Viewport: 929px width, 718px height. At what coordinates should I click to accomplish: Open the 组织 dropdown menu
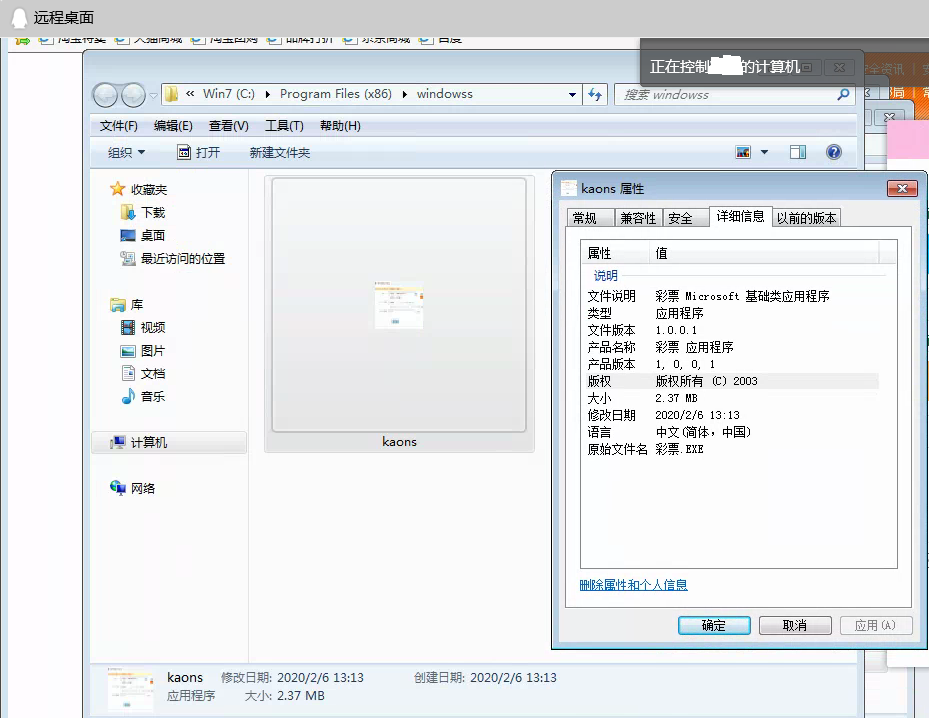point(126,152)
